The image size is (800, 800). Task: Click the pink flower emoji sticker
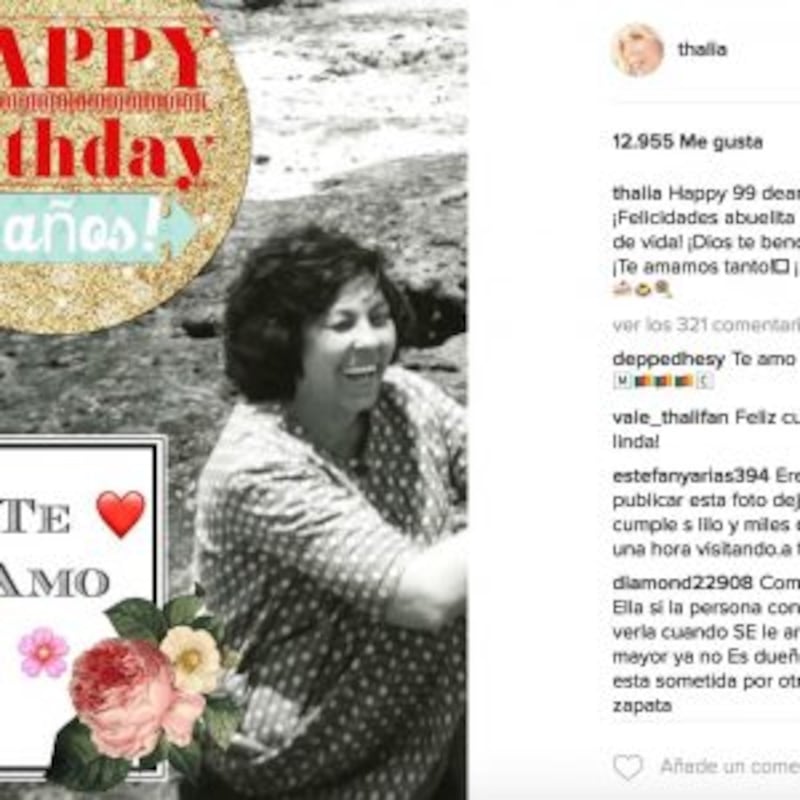(x=43, y=653)
